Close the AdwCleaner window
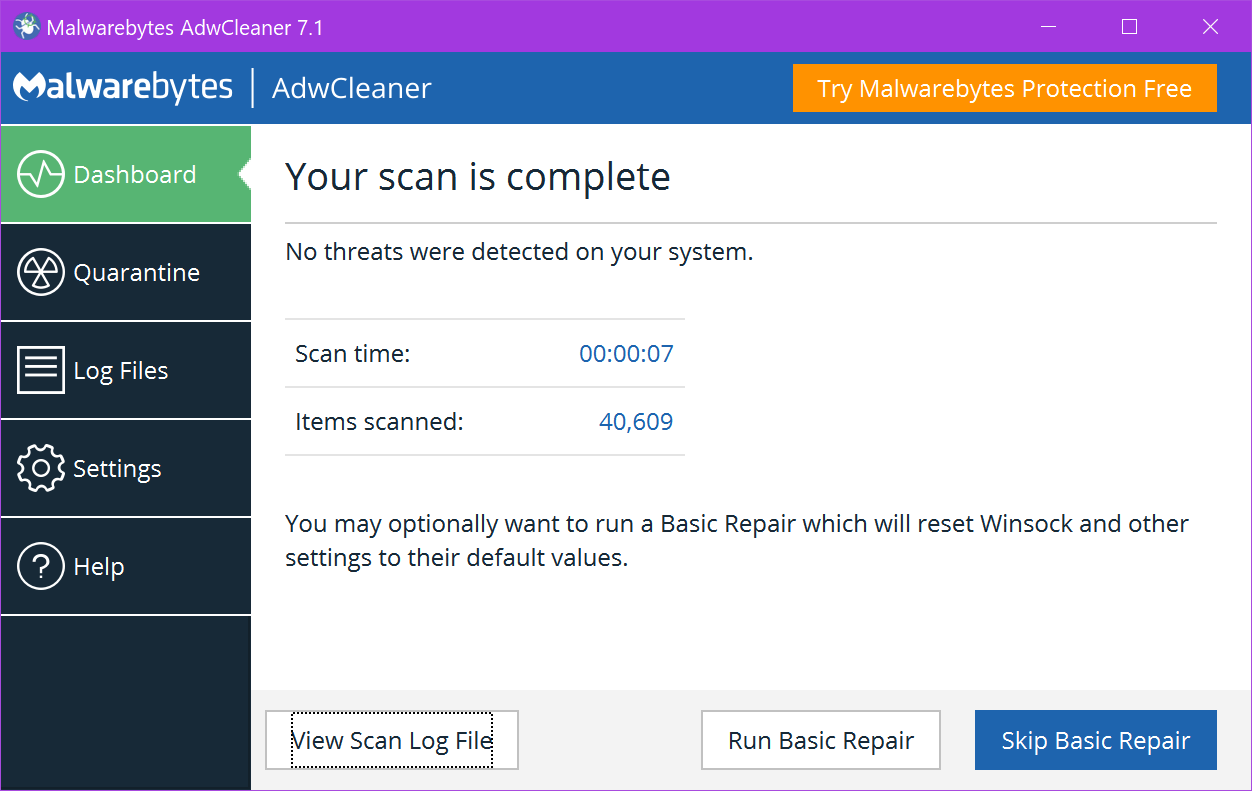 (1210, 27)
